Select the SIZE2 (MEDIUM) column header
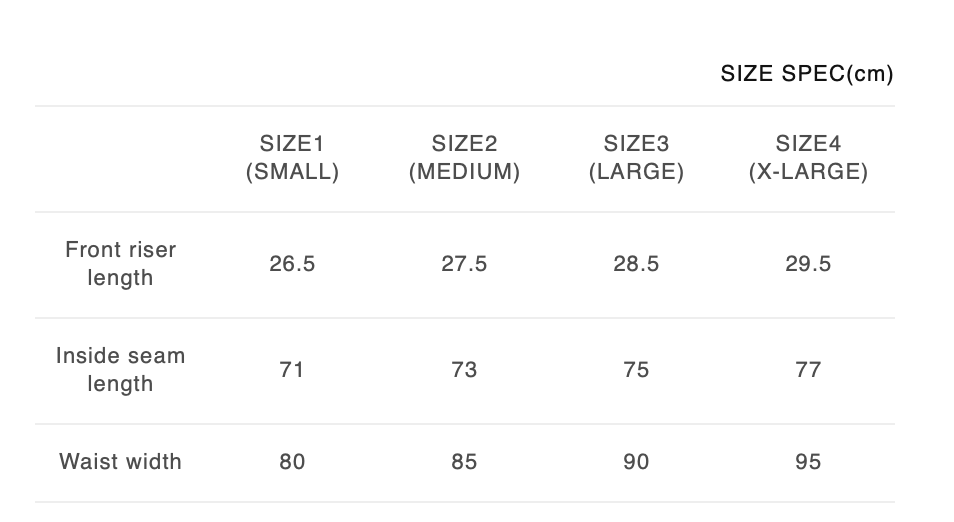Screen dimensions: 954x522 (x=464, y=158)
